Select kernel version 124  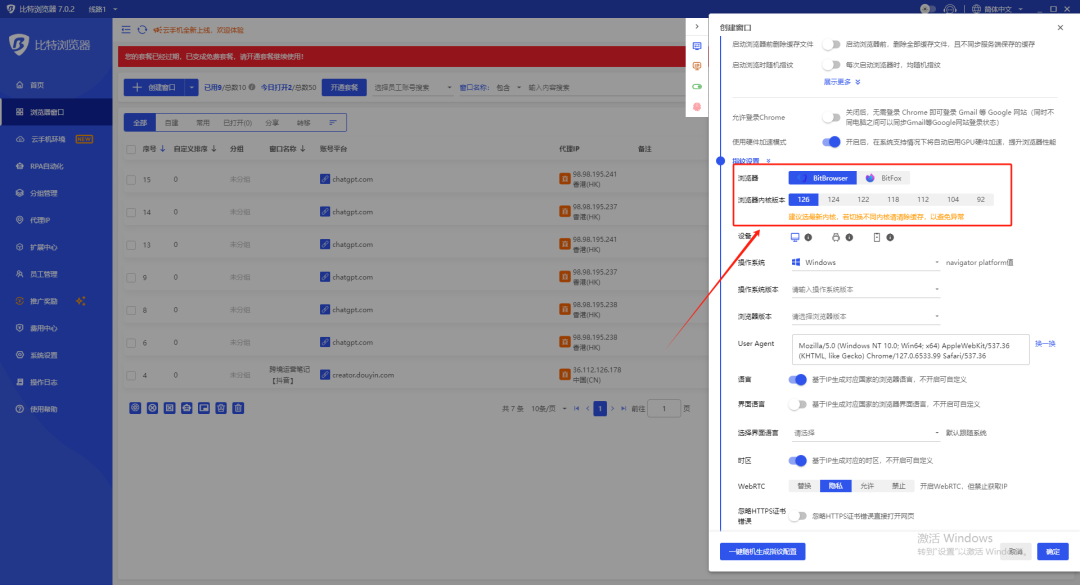click(x=833, y=200)
